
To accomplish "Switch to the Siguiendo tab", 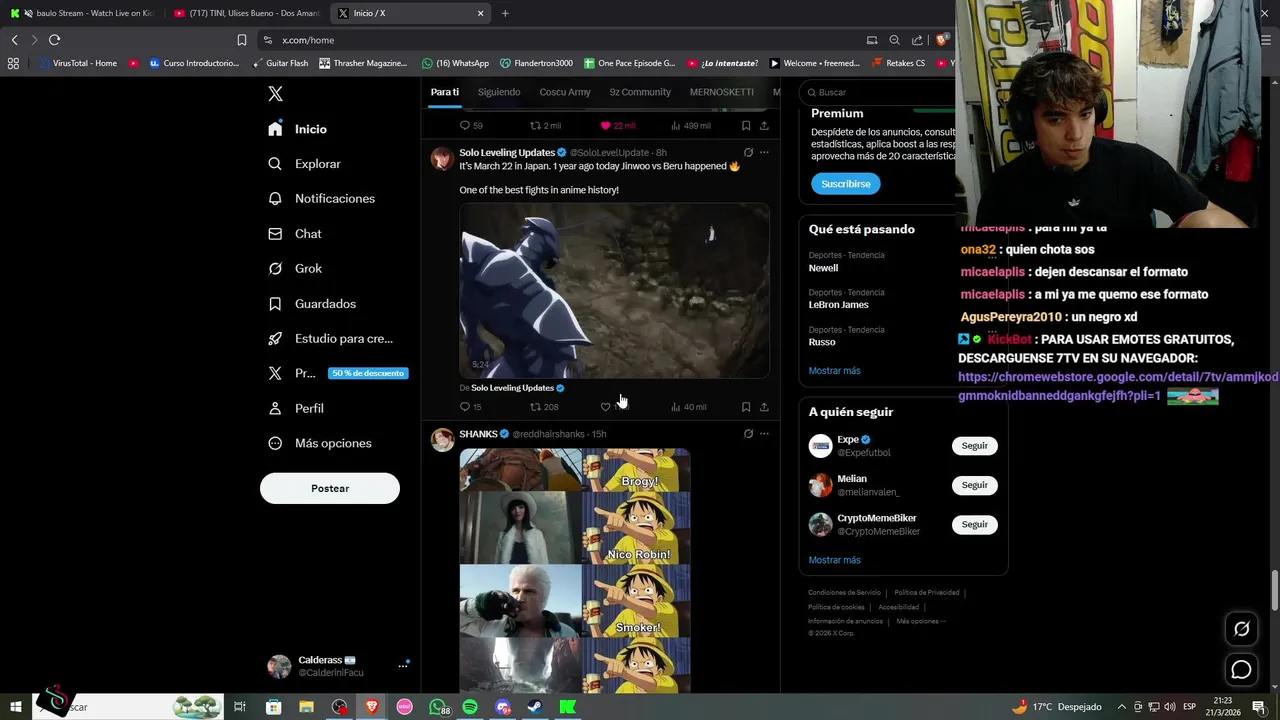I will (x=499, y=92).
